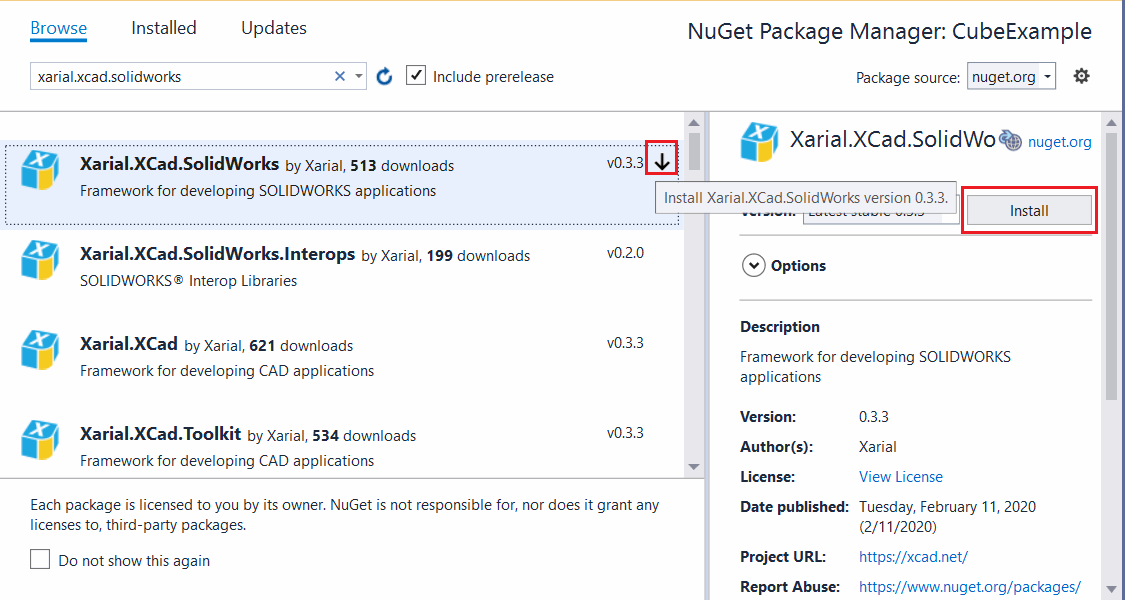
Task: Open the nuget.org link
Action: click(1060, 142)
